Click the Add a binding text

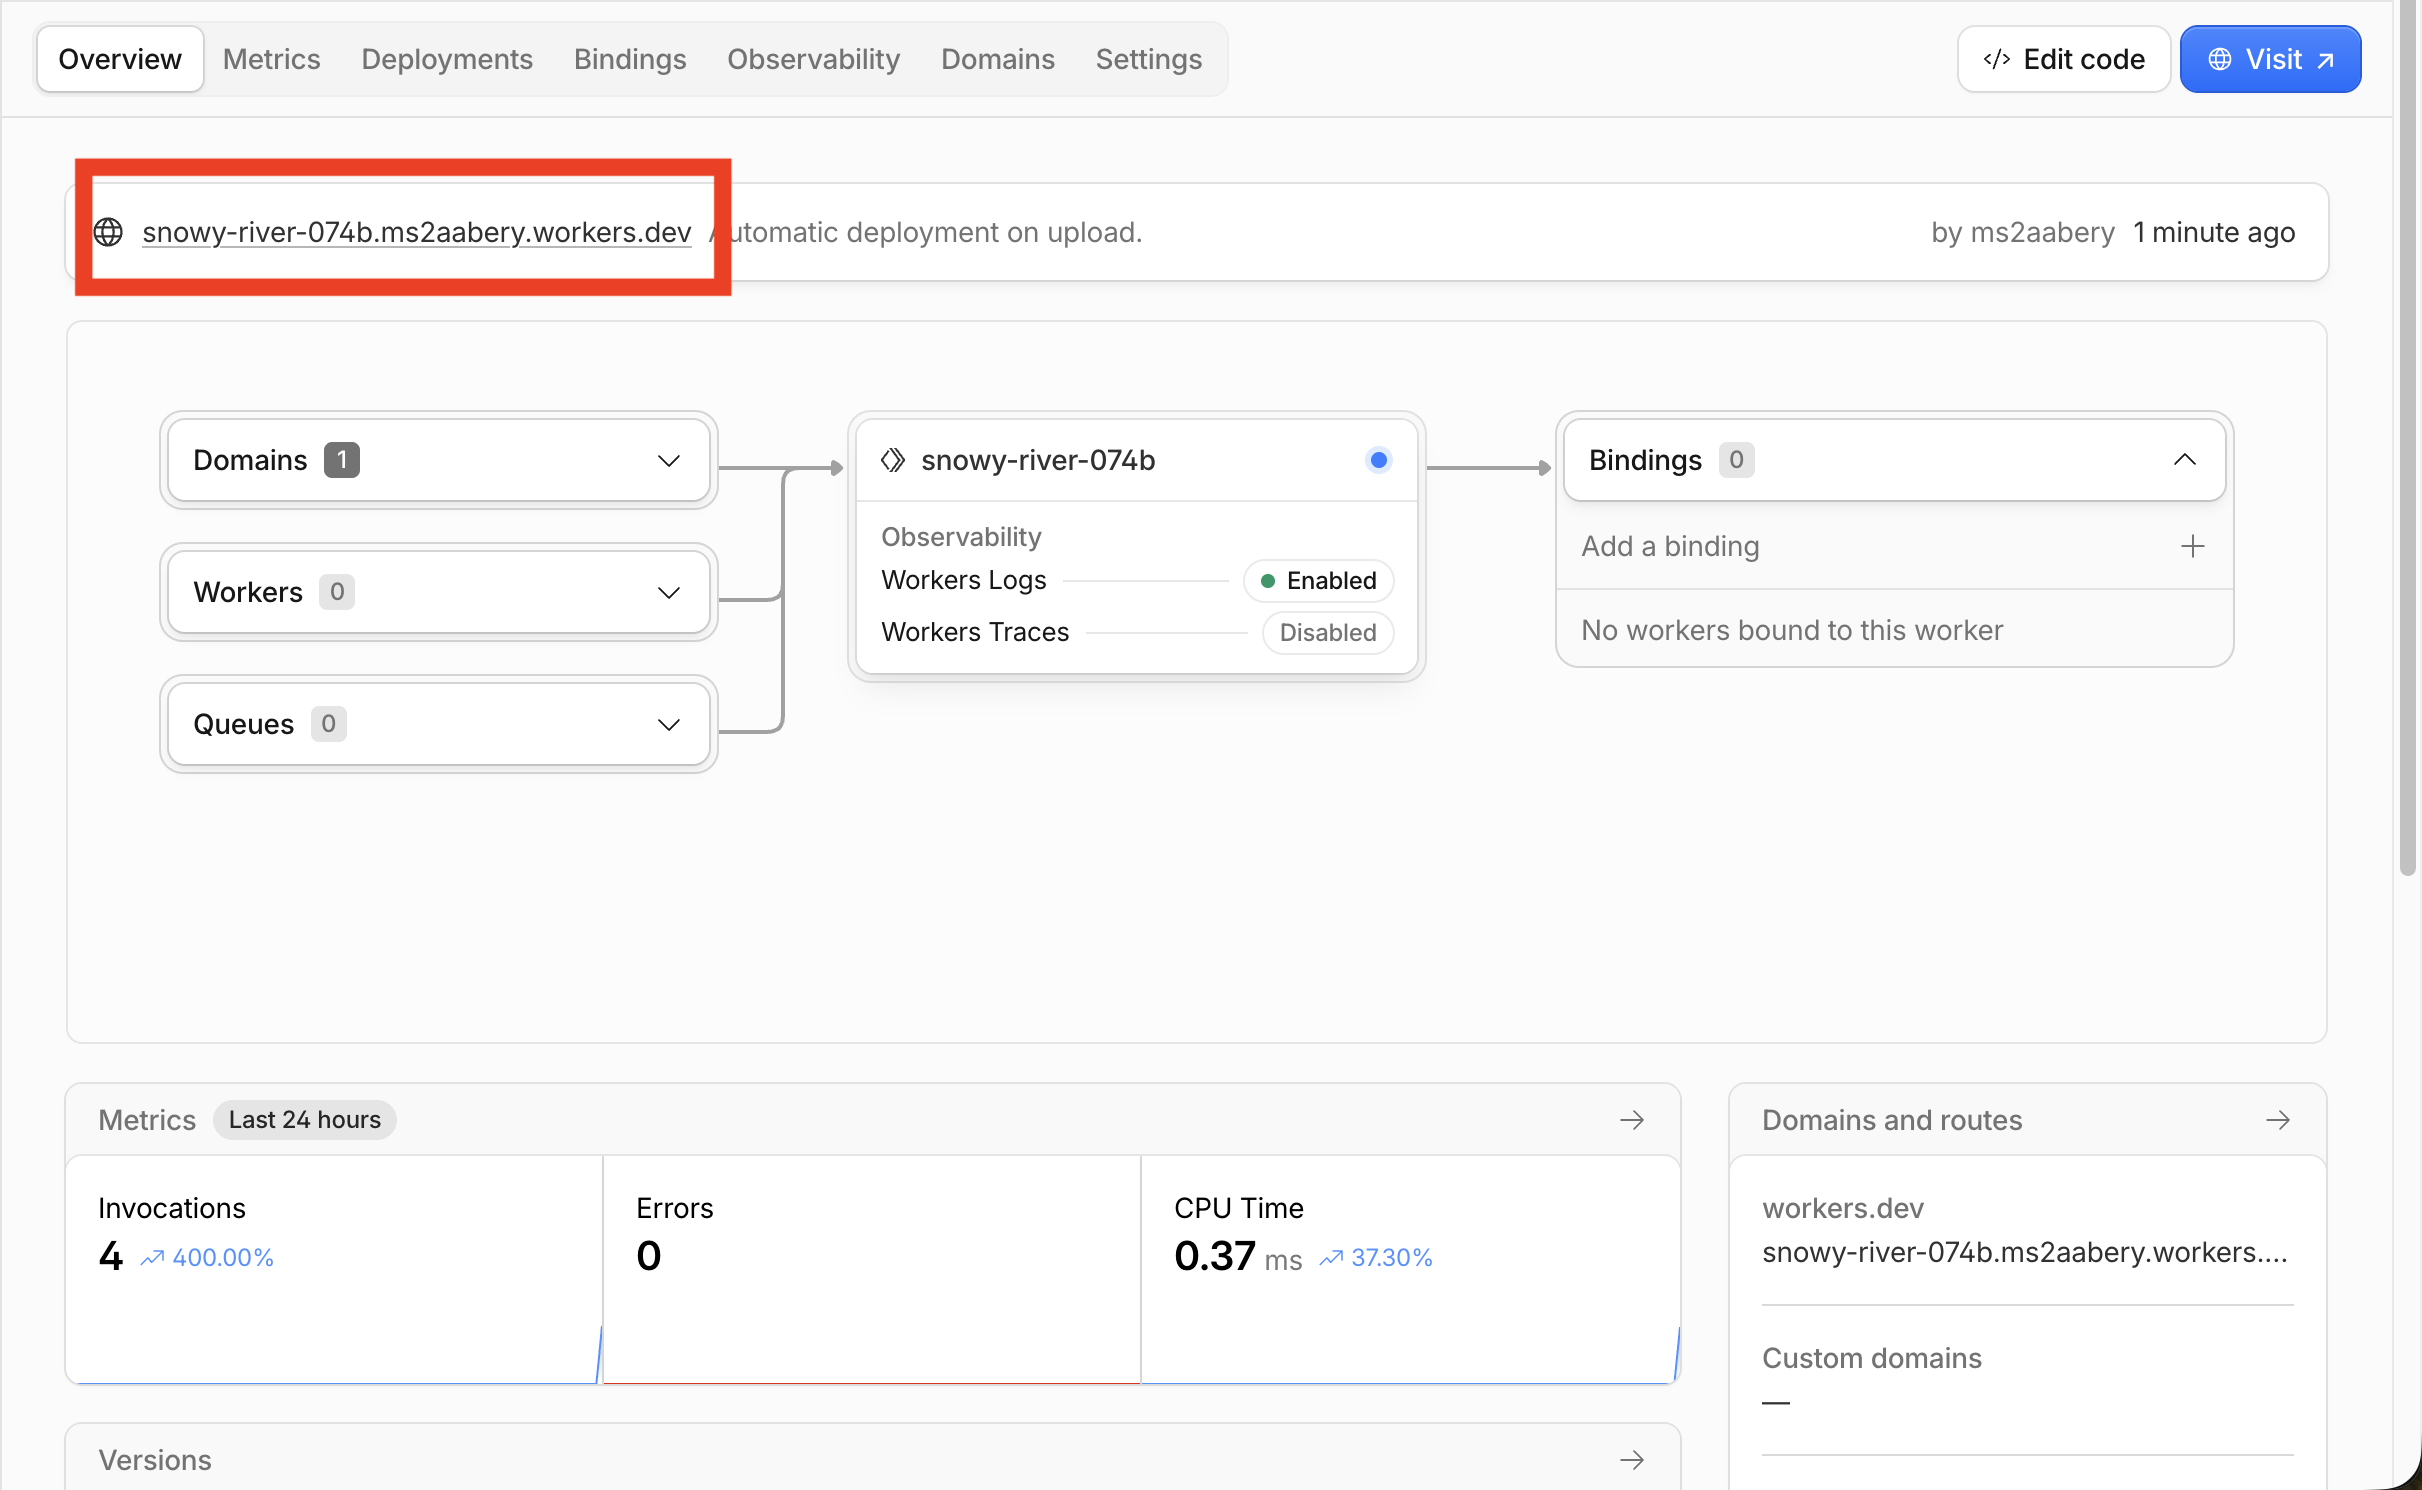(1670, 546)
